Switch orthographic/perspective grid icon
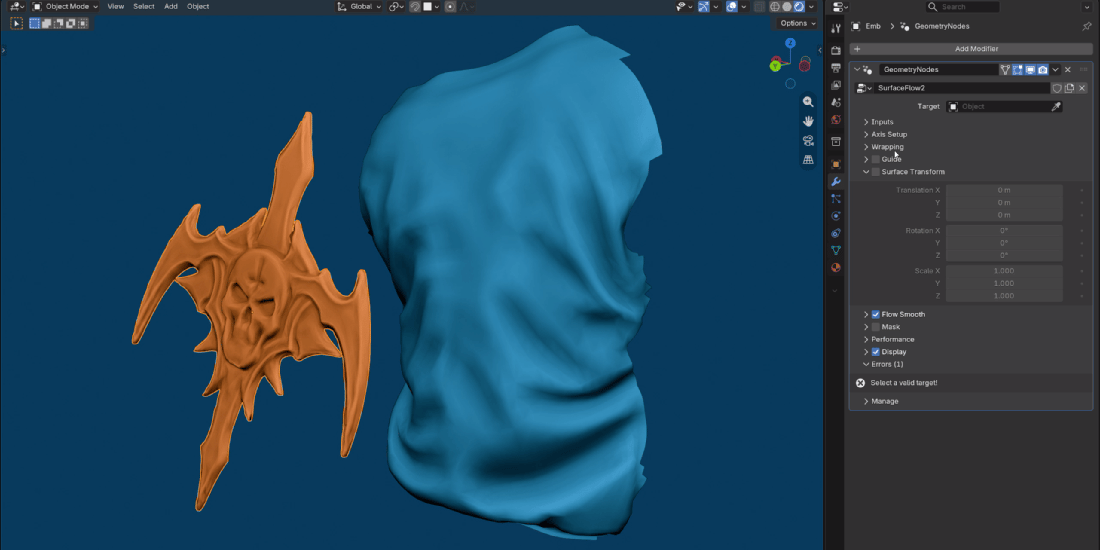1100x550 pixels. pos(808,159)
